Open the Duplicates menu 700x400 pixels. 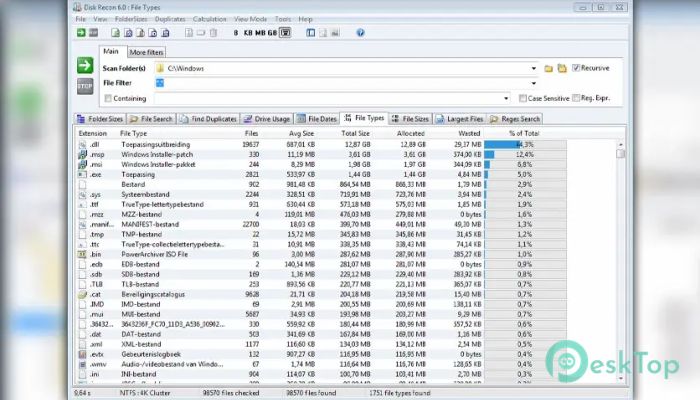coord(170,19)
